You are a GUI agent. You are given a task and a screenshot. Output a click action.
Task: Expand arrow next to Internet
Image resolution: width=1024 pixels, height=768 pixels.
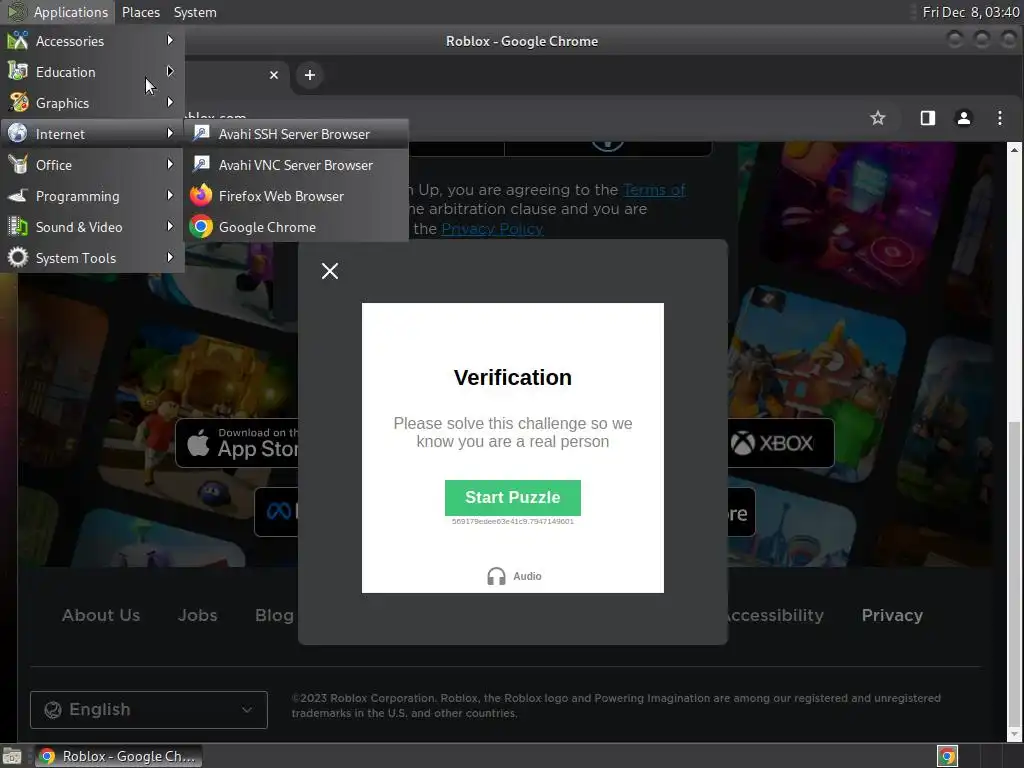[x=170, y=133]
